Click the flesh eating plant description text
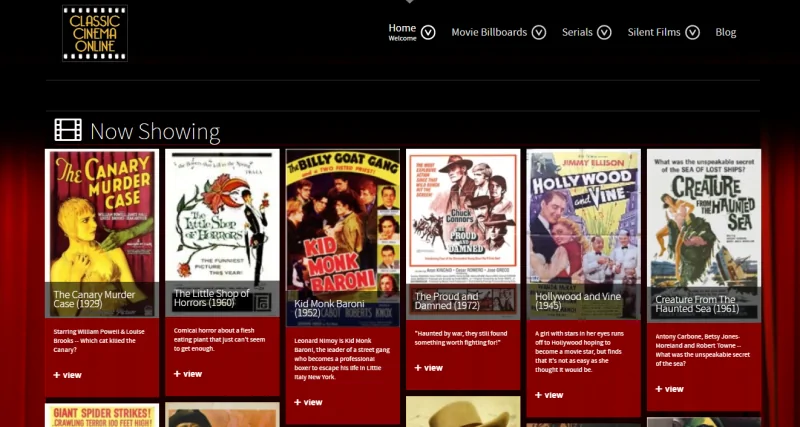This screenshot has height=427, width=800. [219, 340]
